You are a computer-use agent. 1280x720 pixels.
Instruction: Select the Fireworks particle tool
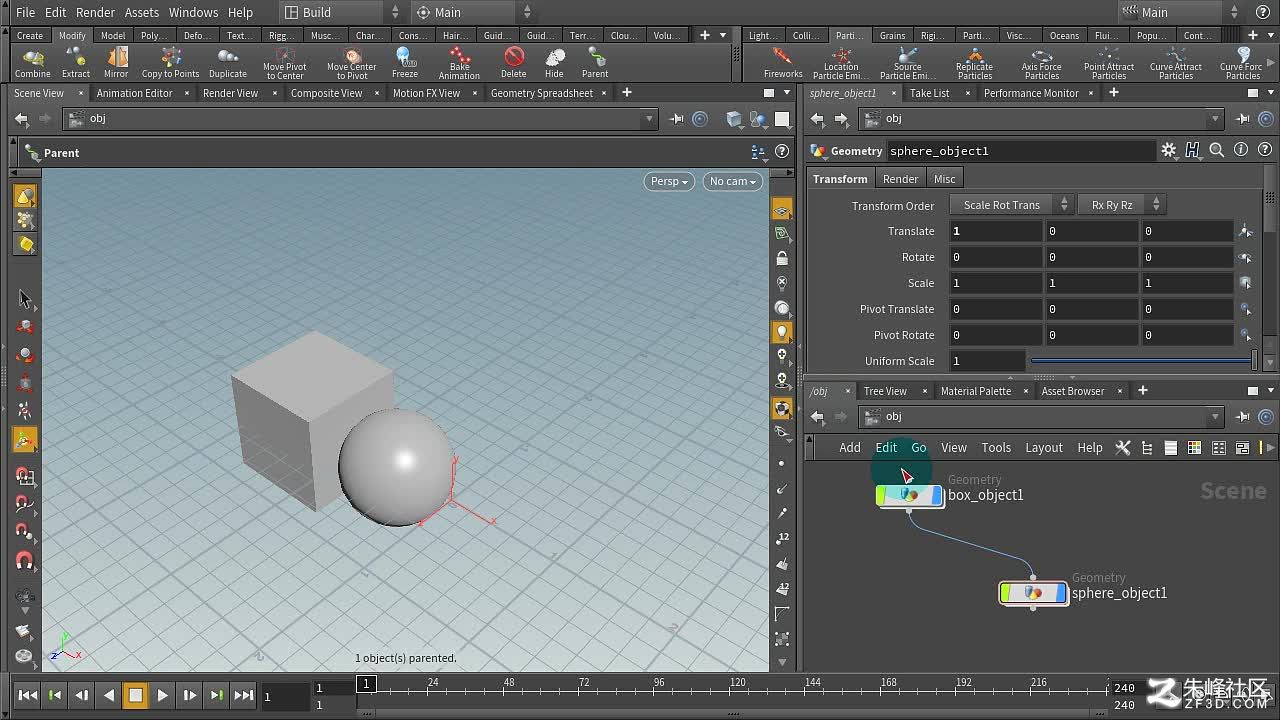click(x=783, y=62)
